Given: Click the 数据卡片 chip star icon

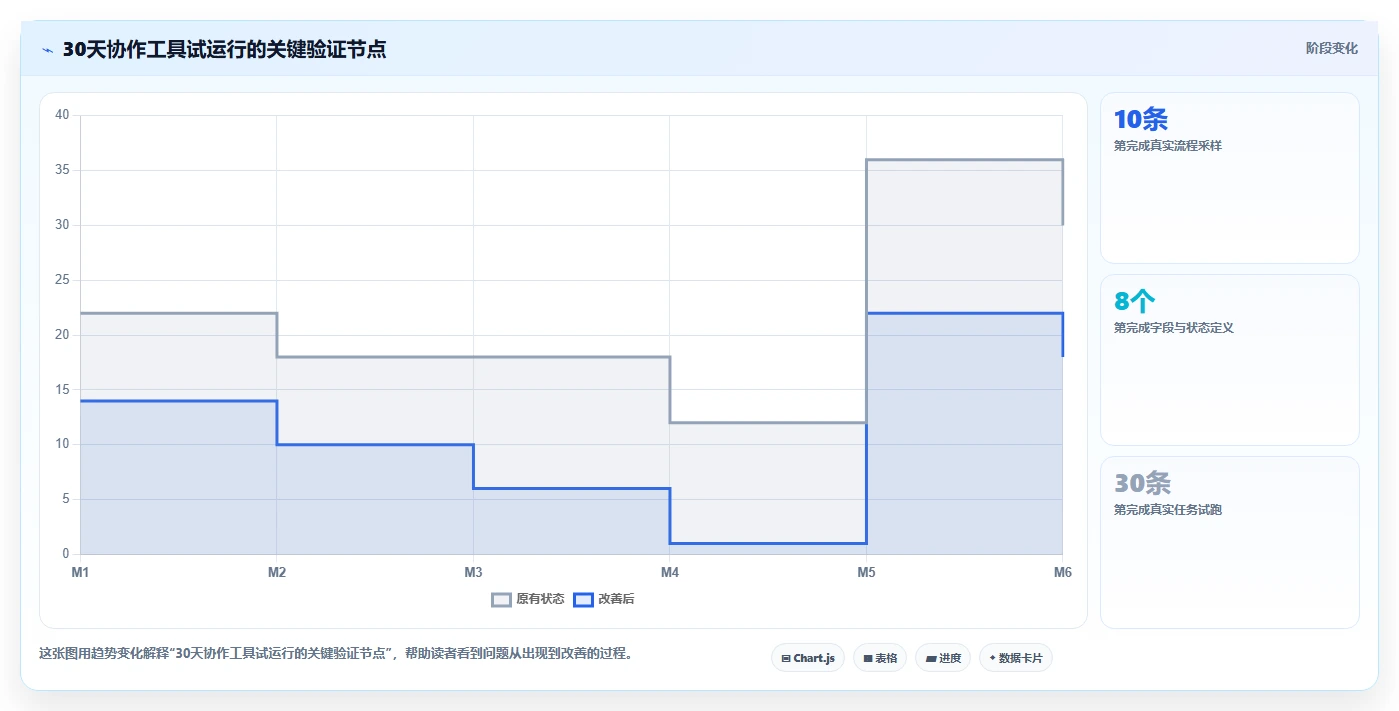Looking at the screenshot, I should [992, 658].
